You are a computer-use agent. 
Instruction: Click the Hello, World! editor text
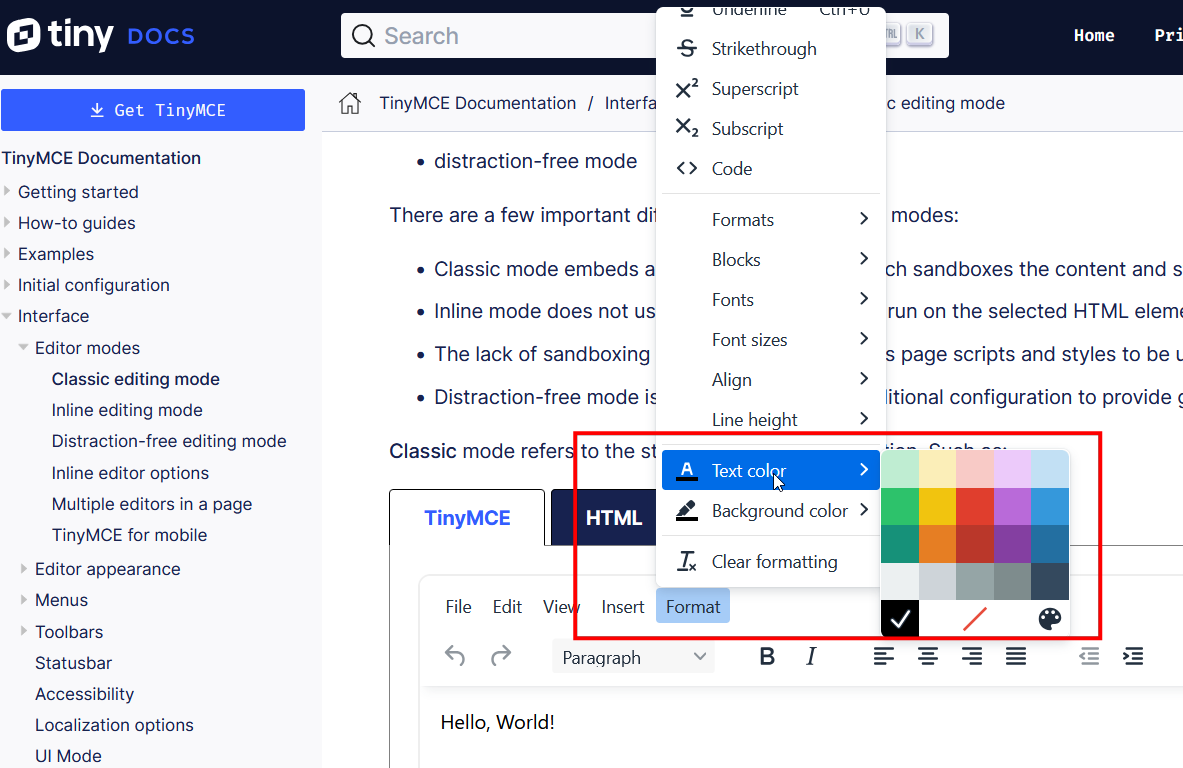click(x=497, y=722)
